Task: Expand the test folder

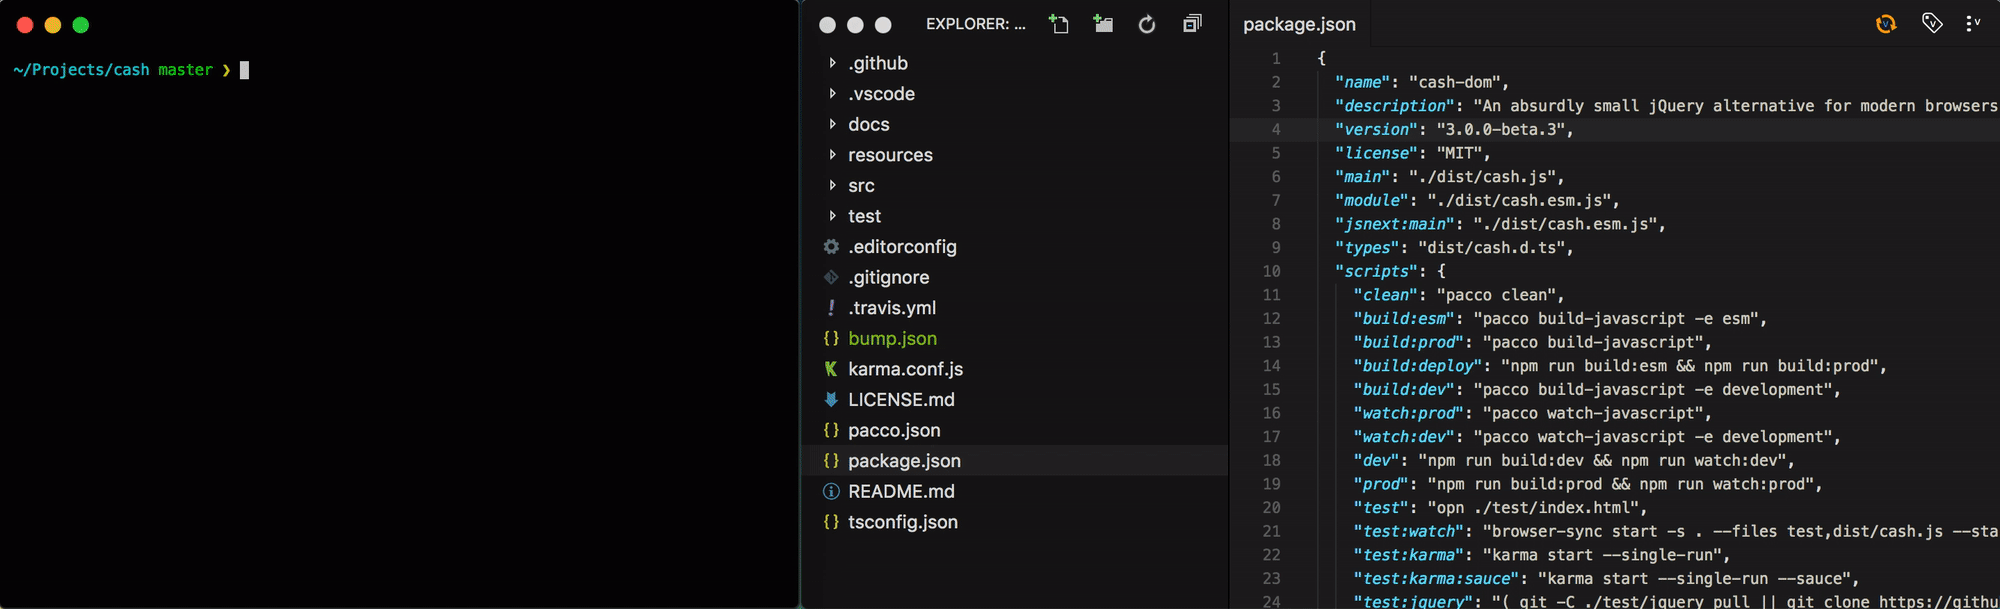Action: pos(1015,216)
